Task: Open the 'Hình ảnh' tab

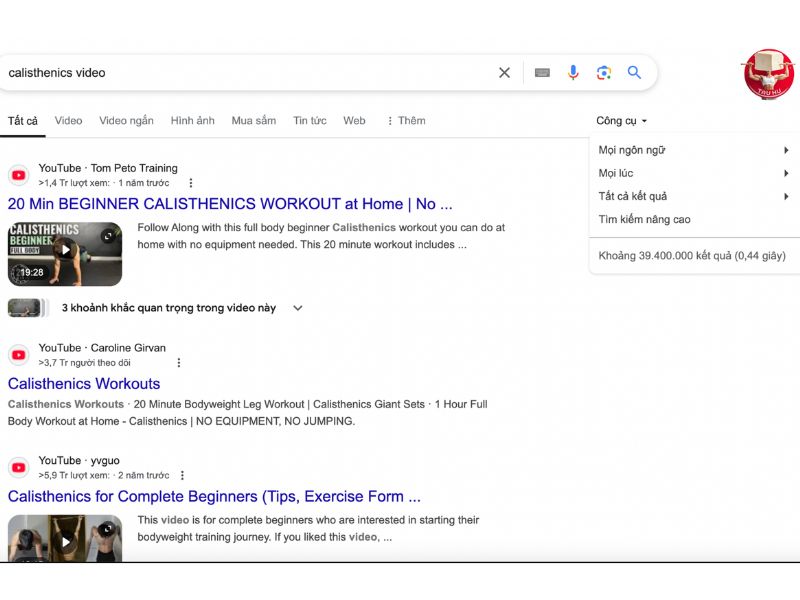Action: tap(192, 121)
